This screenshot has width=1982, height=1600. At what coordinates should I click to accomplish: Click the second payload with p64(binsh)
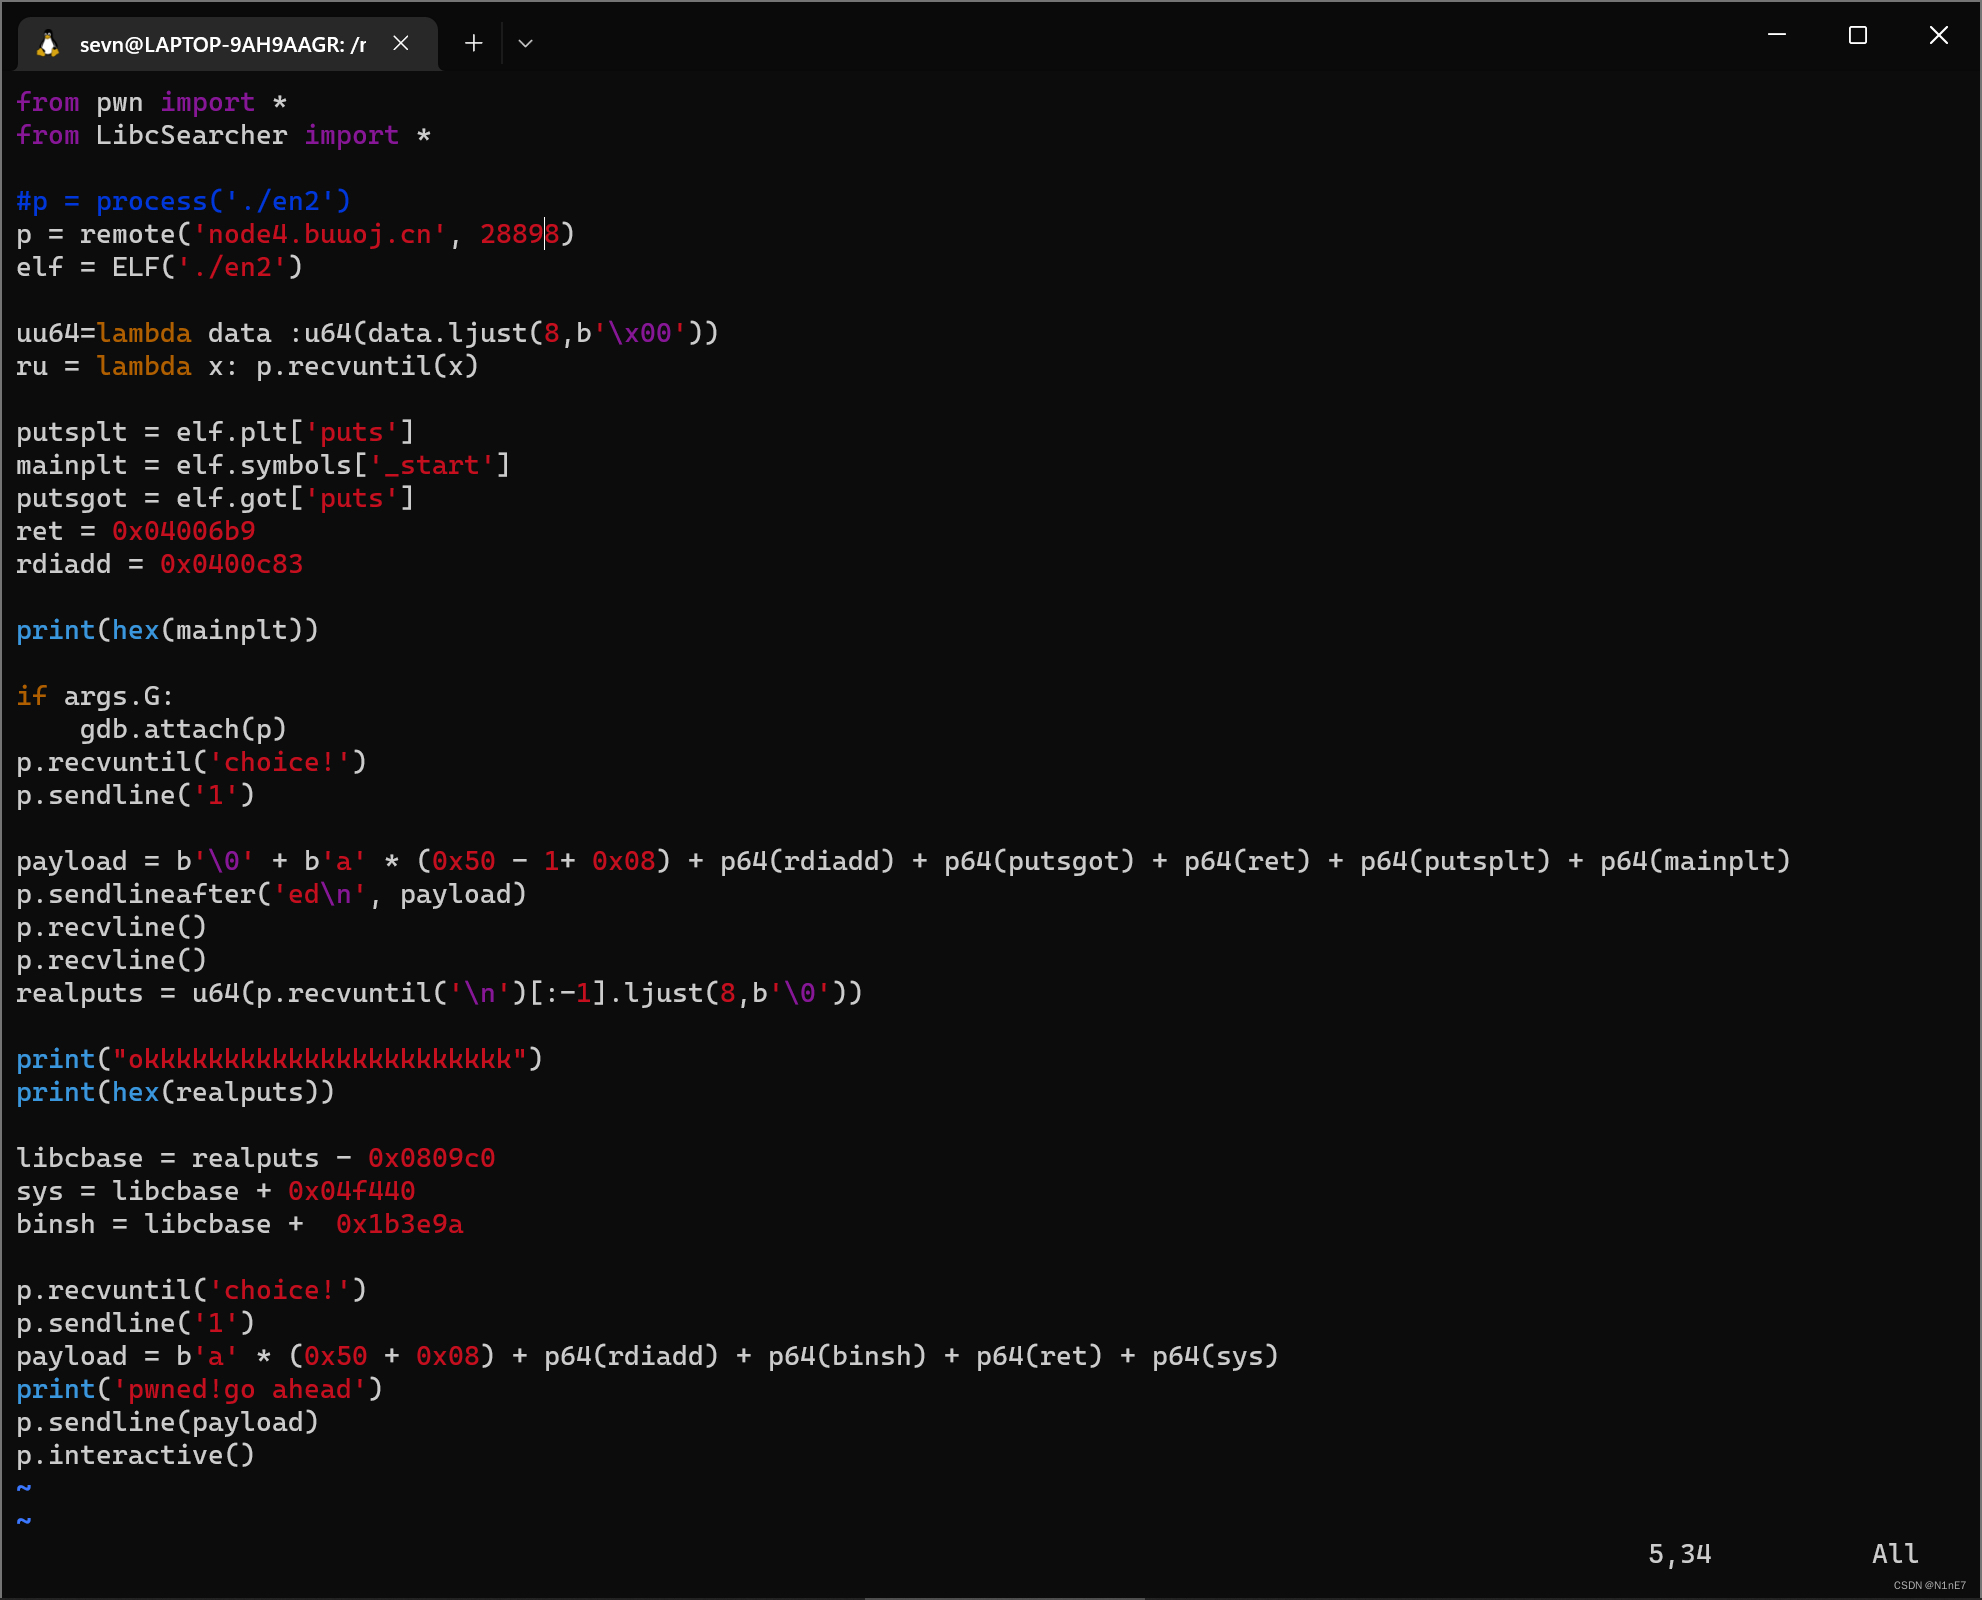point(648,1356)
